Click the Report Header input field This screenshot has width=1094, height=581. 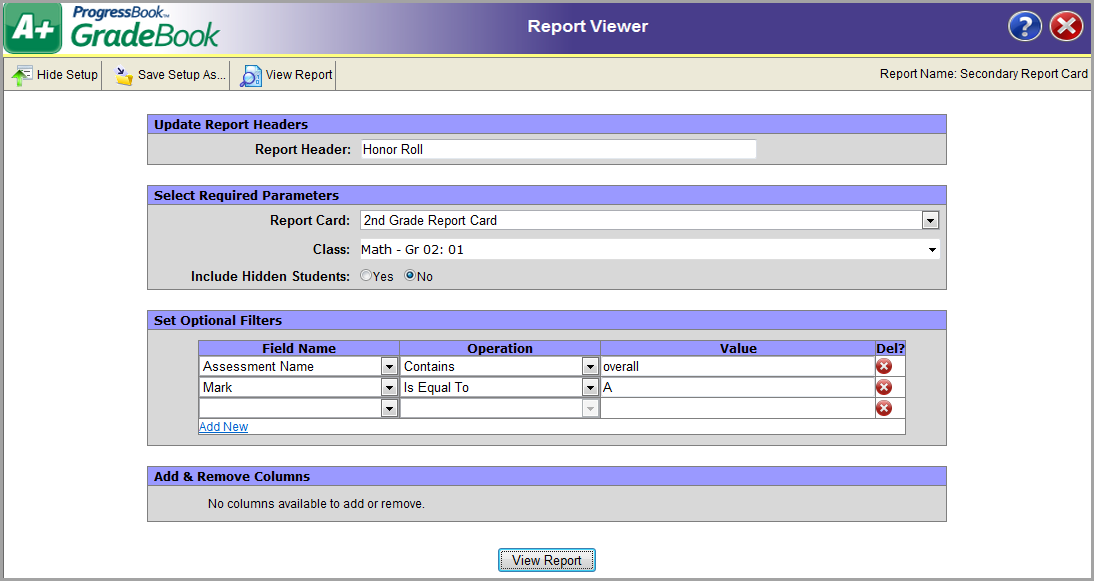click(x=558, y=149)
